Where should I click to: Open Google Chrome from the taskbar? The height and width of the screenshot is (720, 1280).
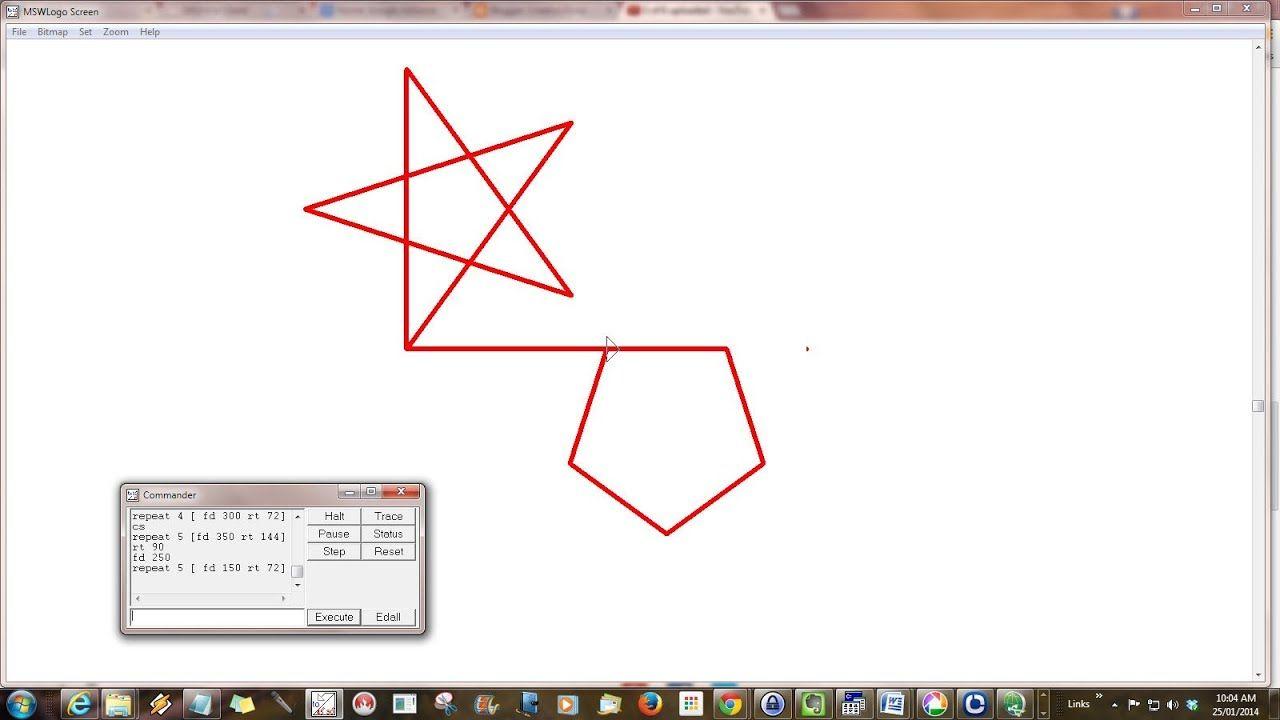pos(731,704)
